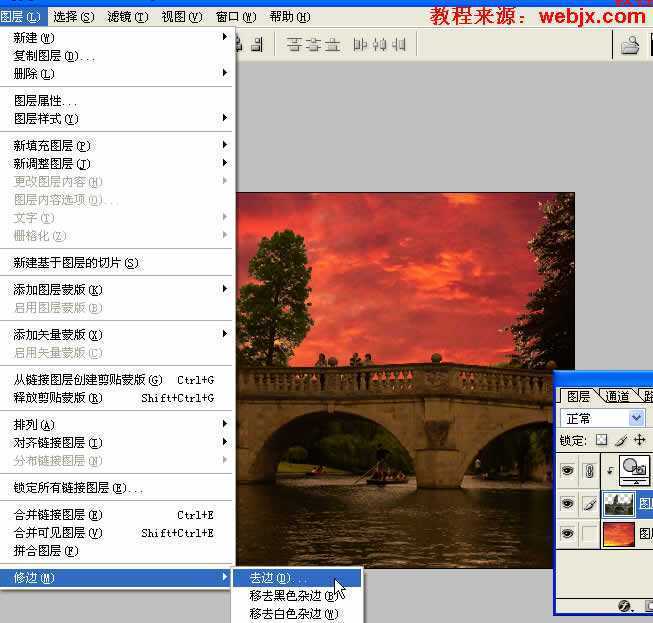653x623 pixels.
Task: Expand the 图层样式 (Y) submenu arrow
Action: (x=224, y=118)
